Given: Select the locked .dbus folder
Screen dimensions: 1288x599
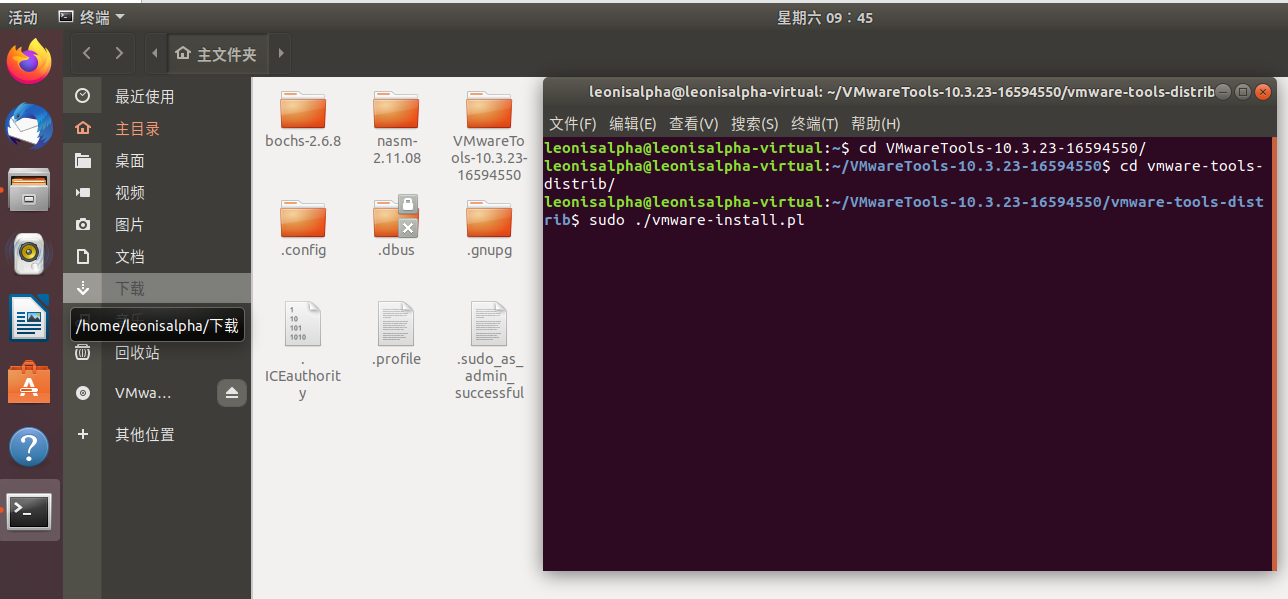Looking at the screenshot, I should point(396,228).
